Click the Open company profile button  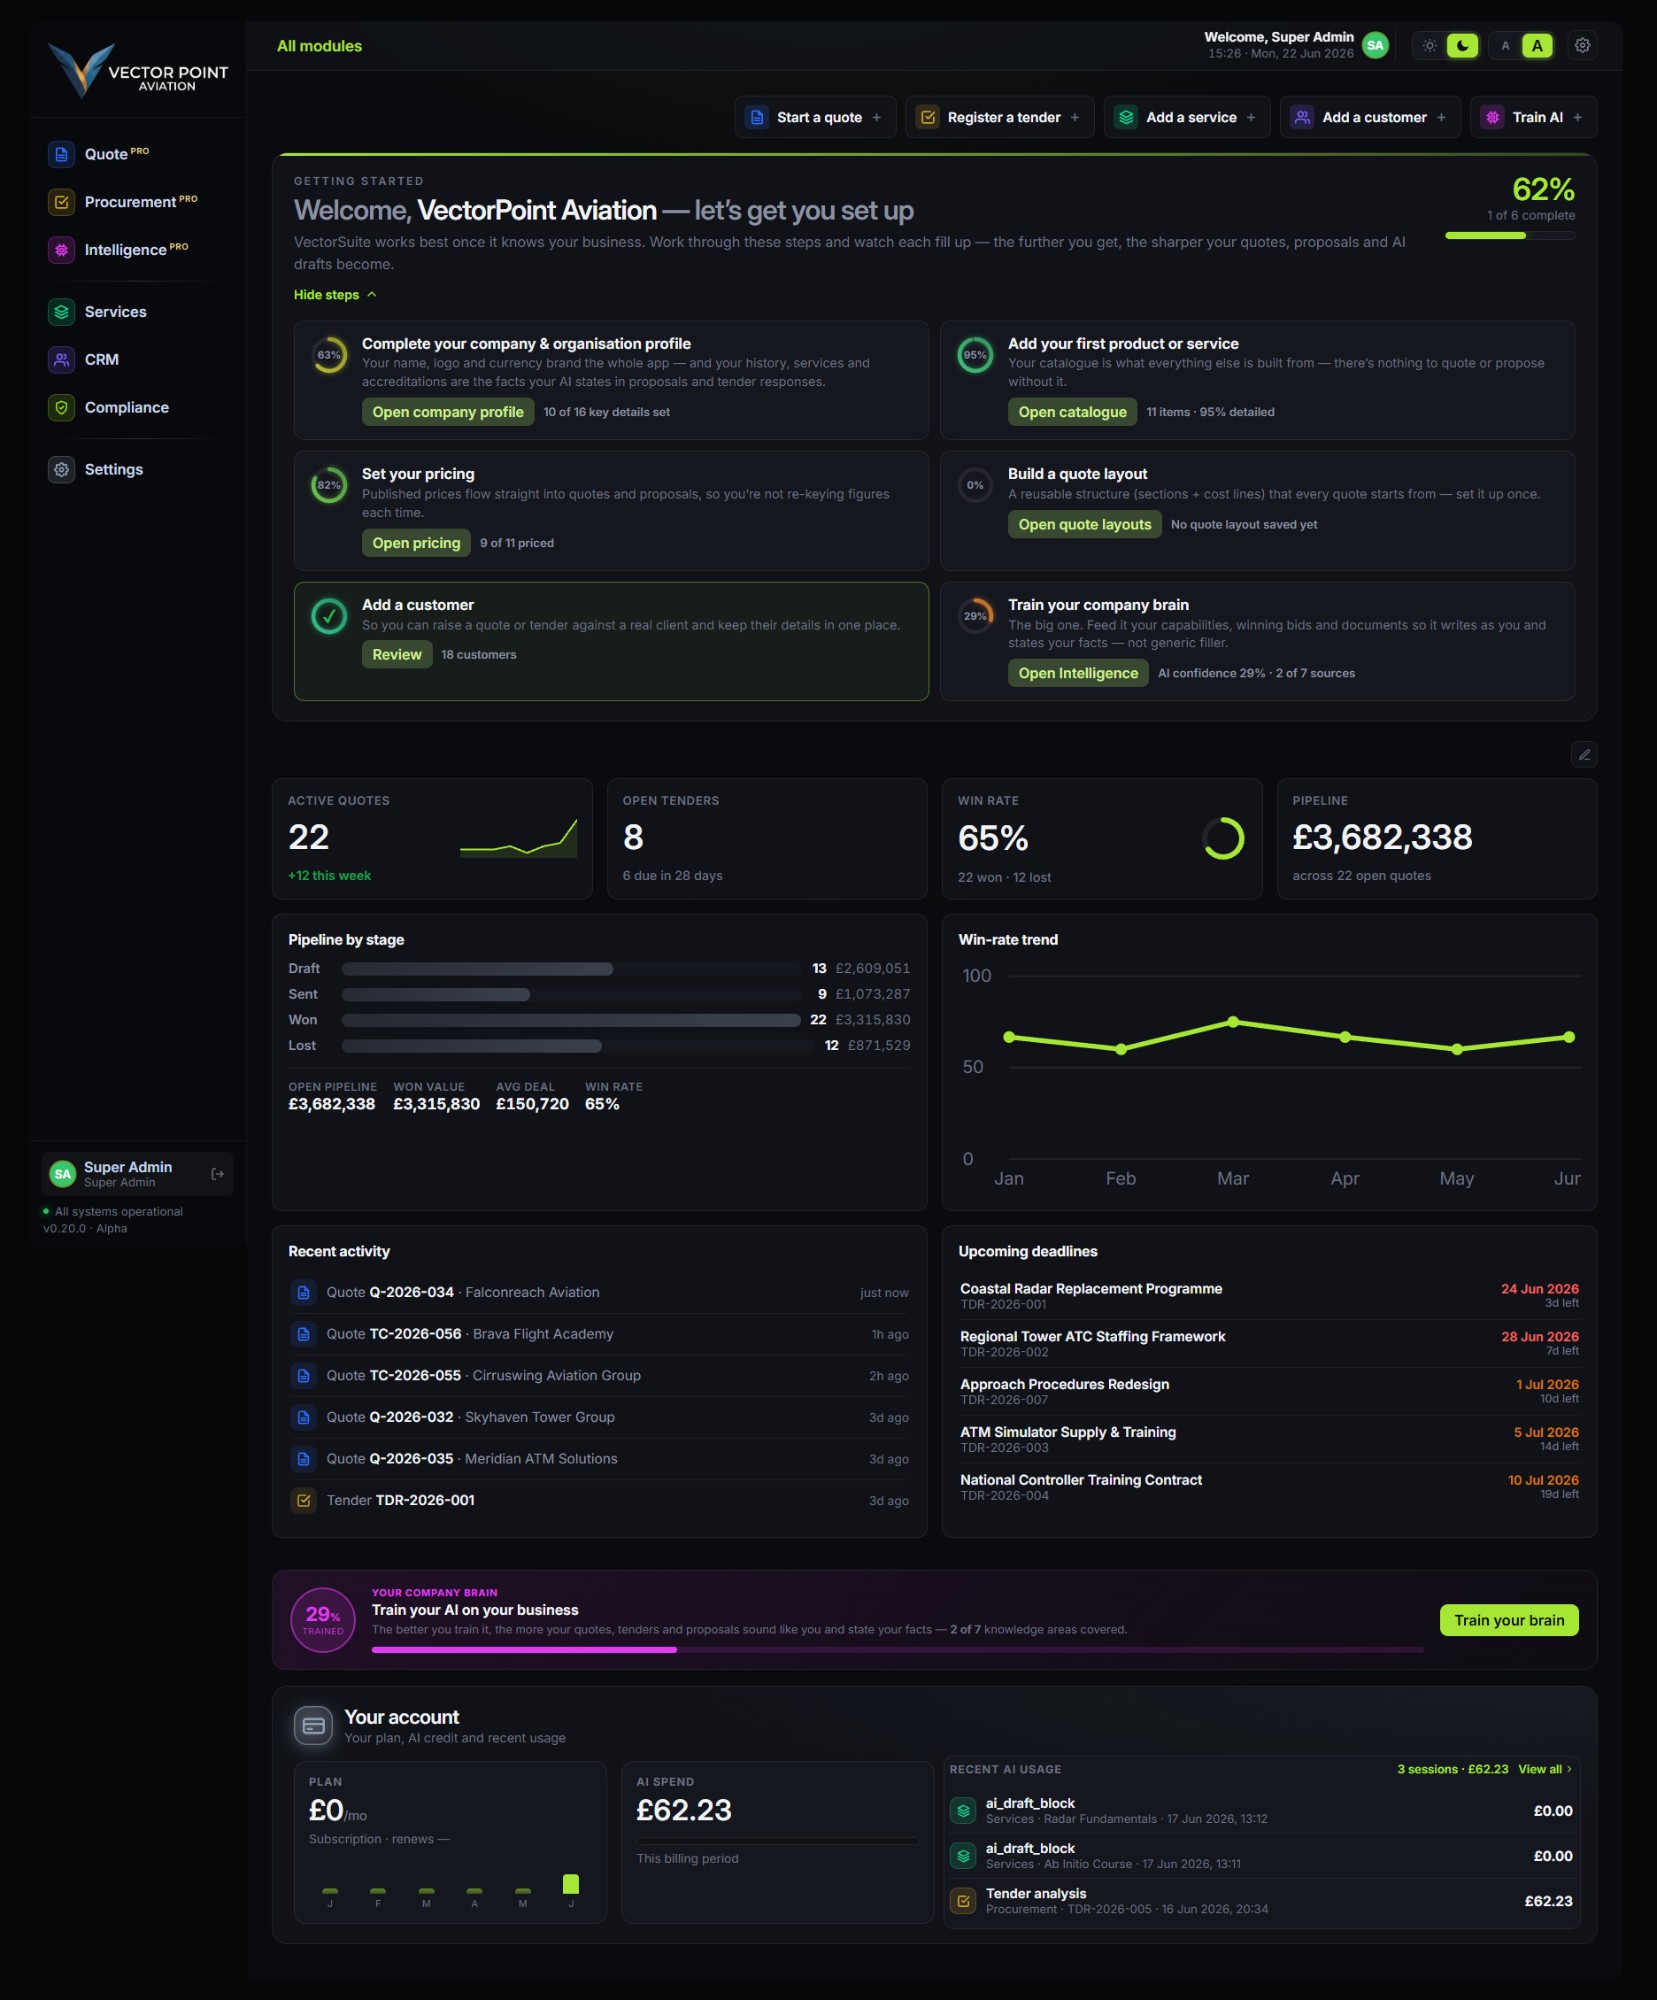pyautogui.click(x=448, y=412)
